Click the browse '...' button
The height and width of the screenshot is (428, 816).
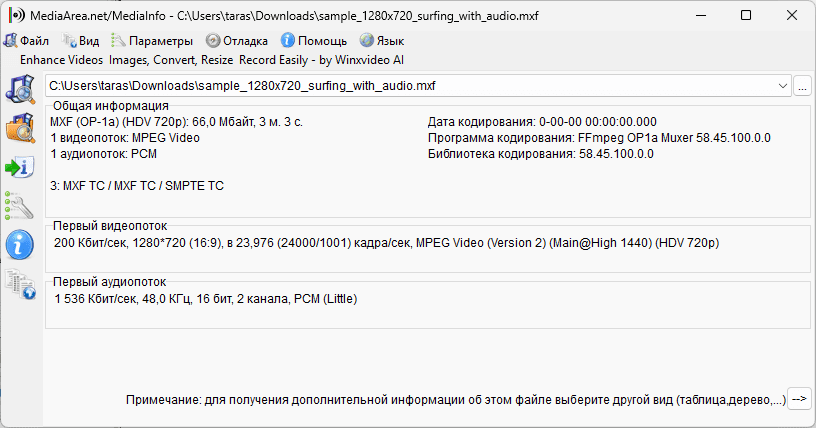(x=802, y=86)
